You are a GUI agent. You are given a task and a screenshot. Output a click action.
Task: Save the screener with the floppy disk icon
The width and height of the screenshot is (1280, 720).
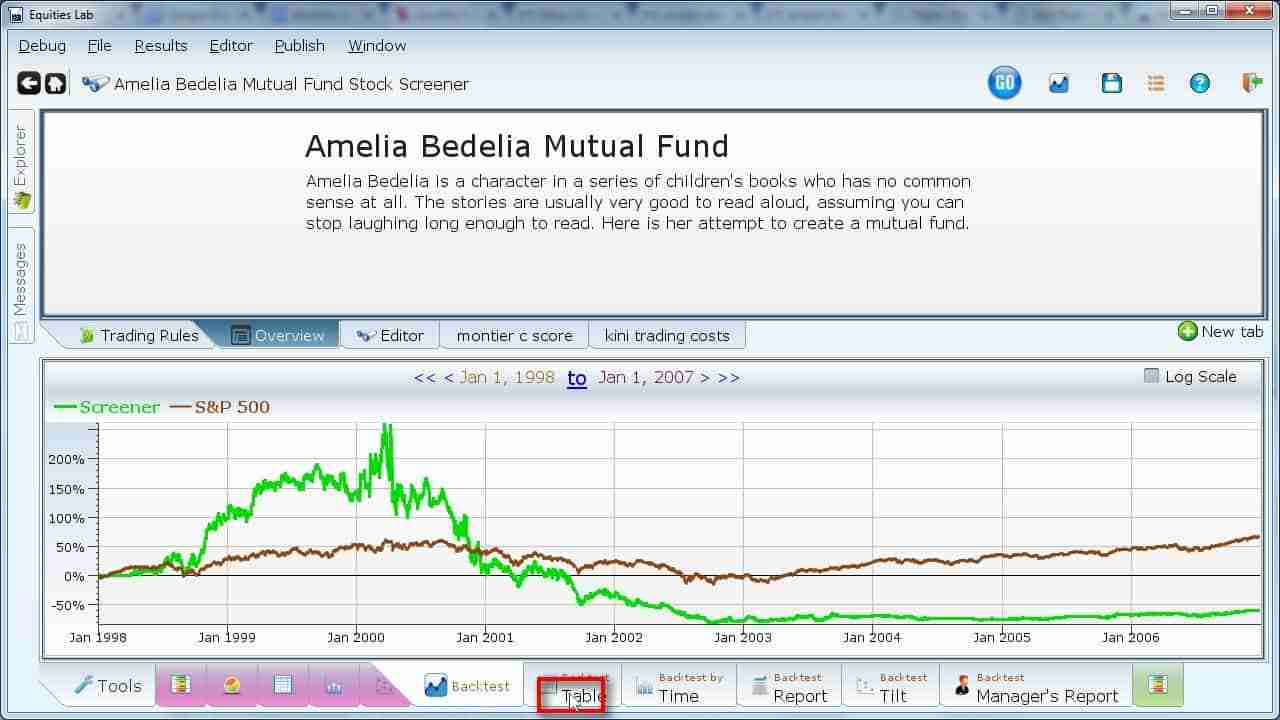pyautogui.click(x=1111, y=84)
